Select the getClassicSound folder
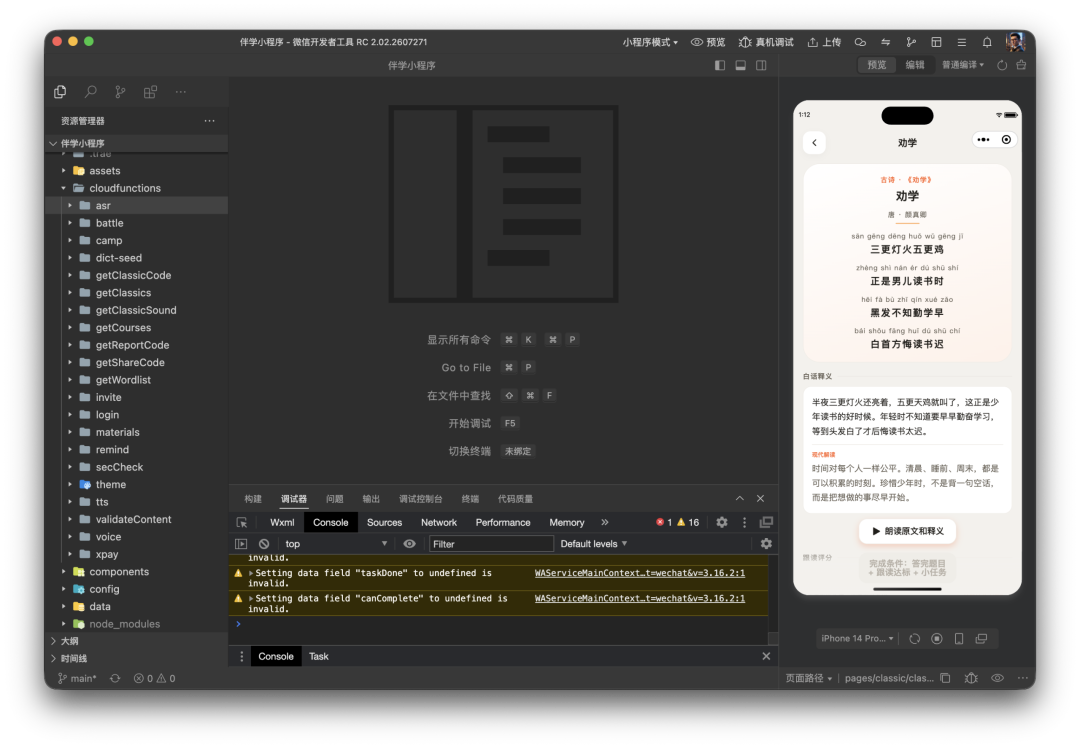Viewport: 1080px width, 748px height. coord(136,310)
